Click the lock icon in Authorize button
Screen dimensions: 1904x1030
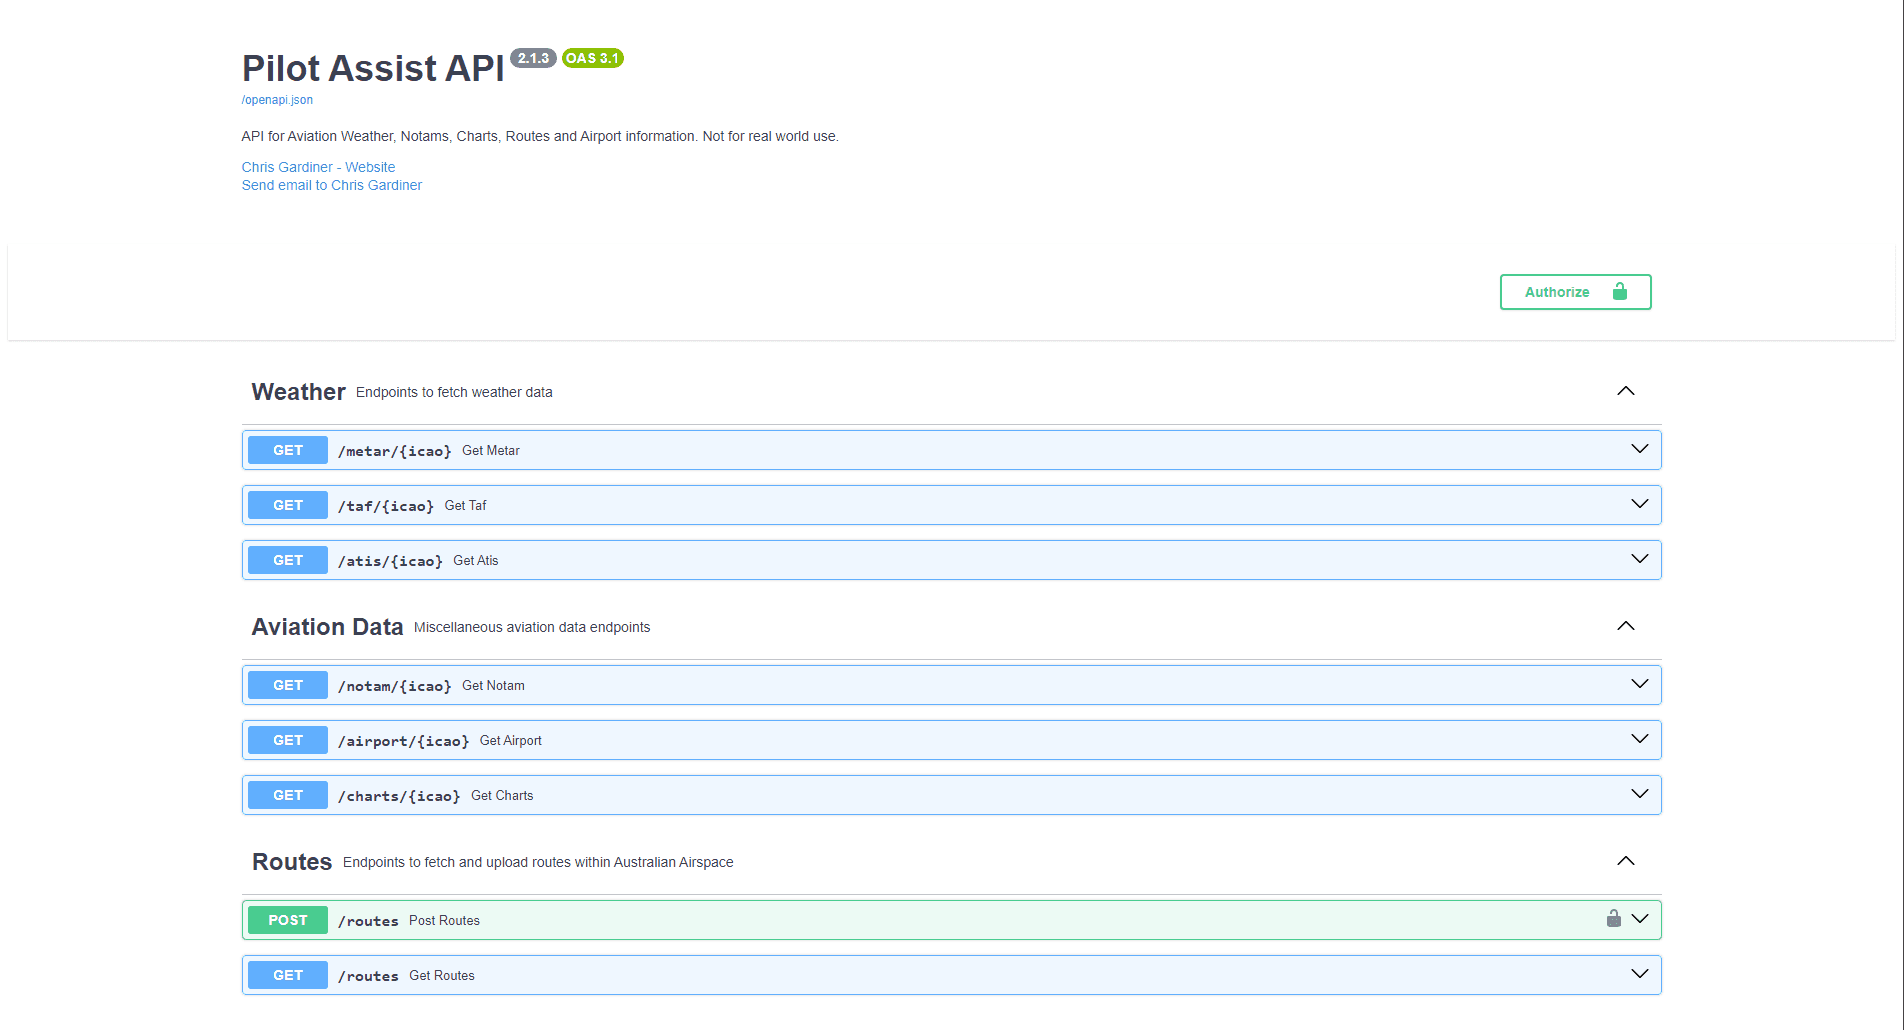pos(1620,291)
